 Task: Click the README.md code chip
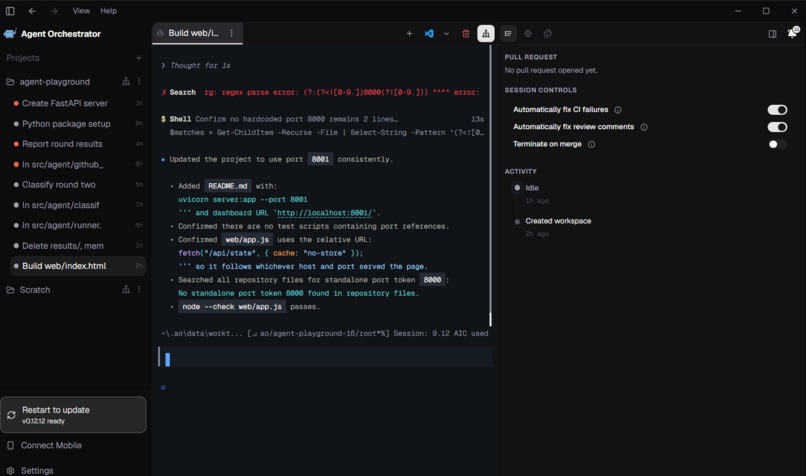point(228,186)
